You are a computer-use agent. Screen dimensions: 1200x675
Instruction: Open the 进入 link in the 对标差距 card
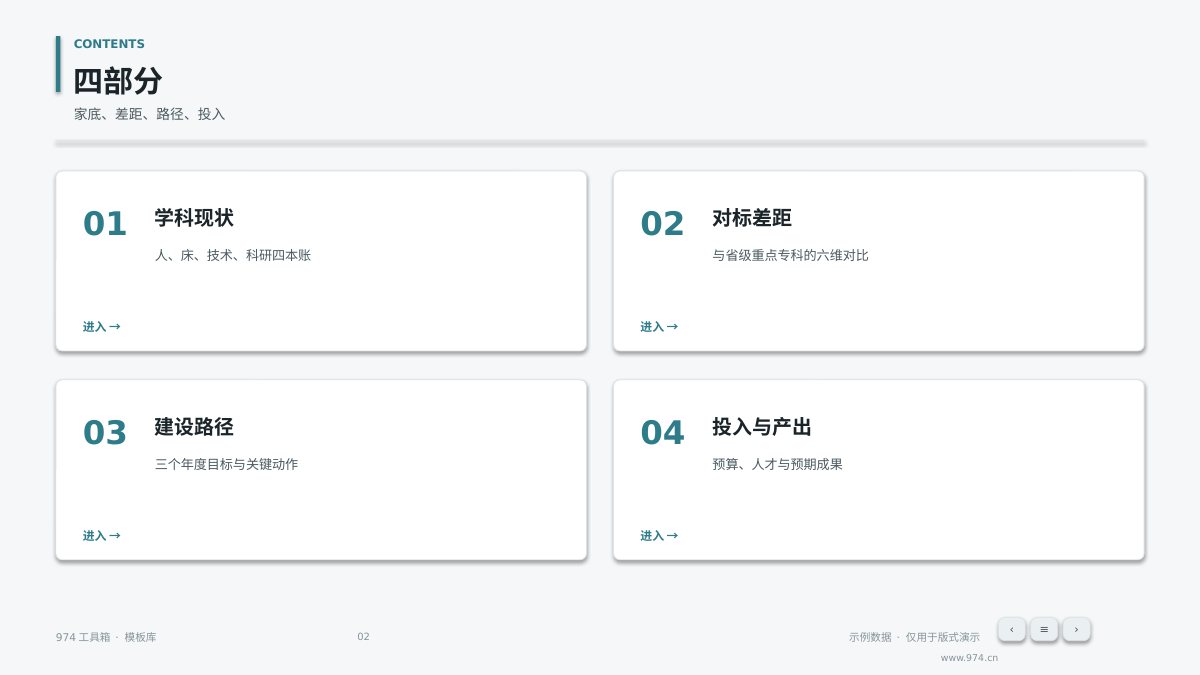pyautogui.click(x=659, y=327)
